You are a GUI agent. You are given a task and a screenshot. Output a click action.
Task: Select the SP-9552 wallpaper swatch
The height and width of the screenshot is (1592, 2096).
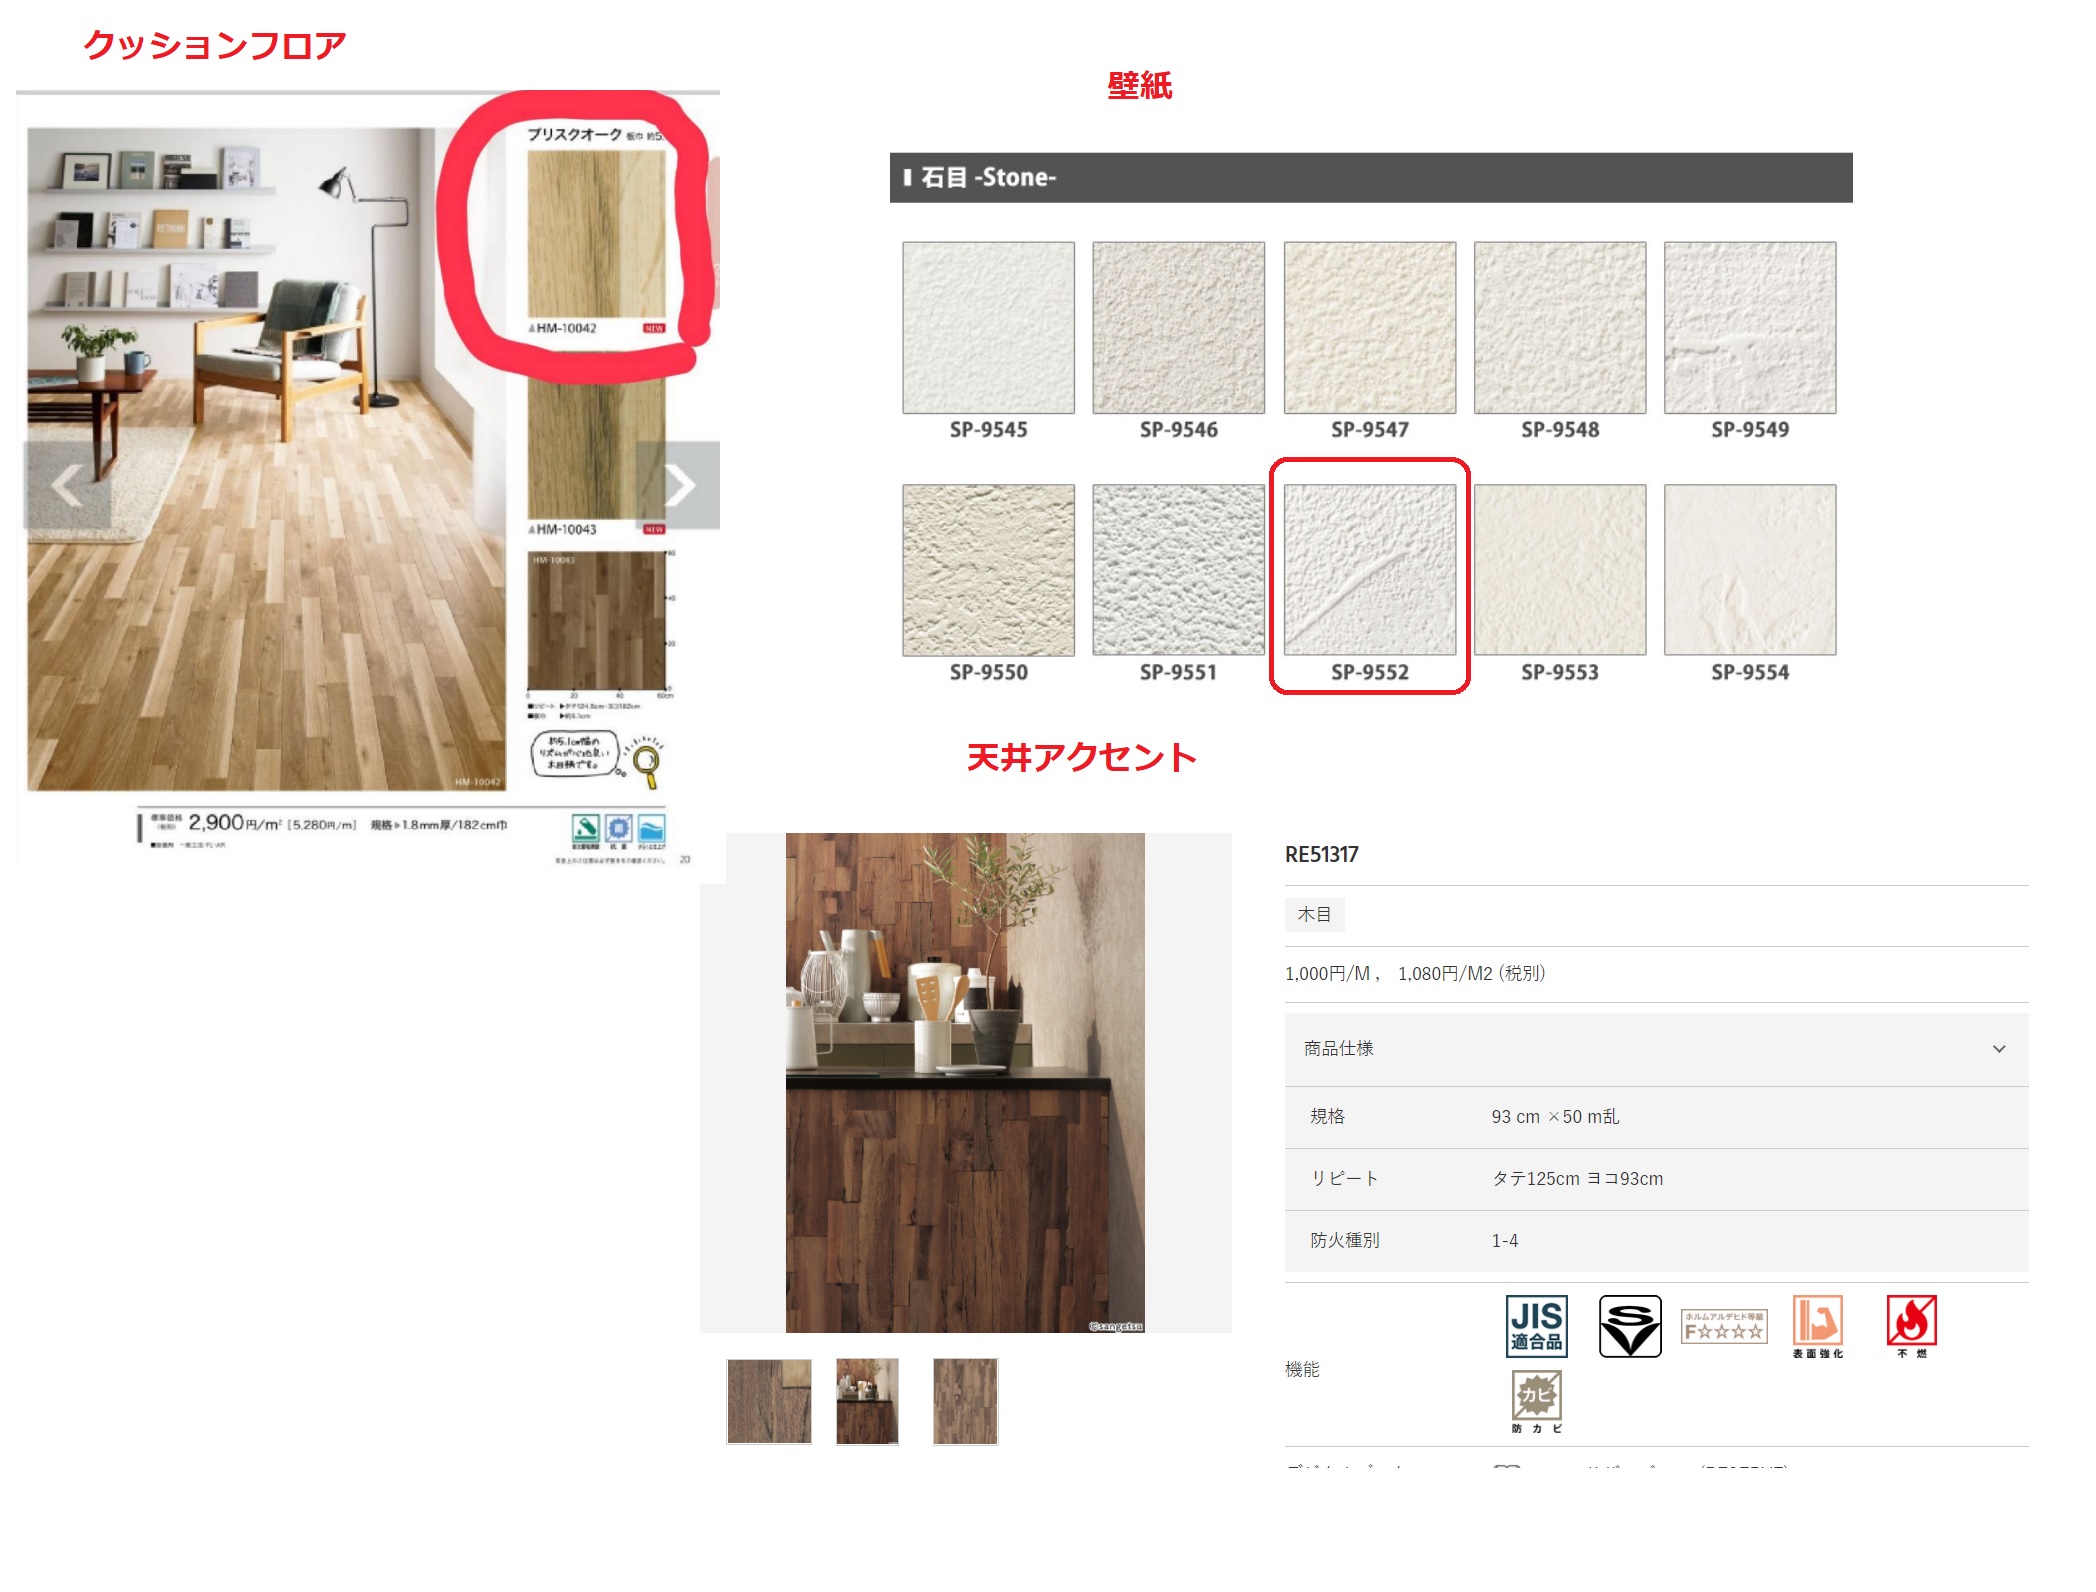point(1369,570)
